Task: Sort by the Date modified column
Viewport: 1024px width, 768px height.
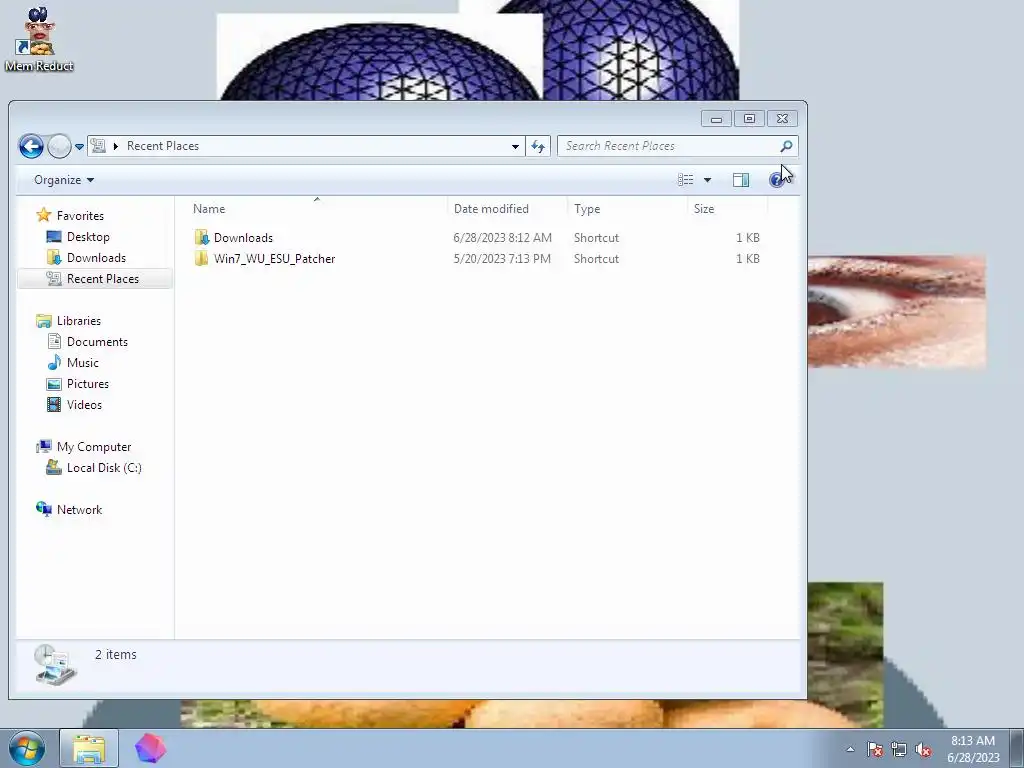Action: coord(507,208)
